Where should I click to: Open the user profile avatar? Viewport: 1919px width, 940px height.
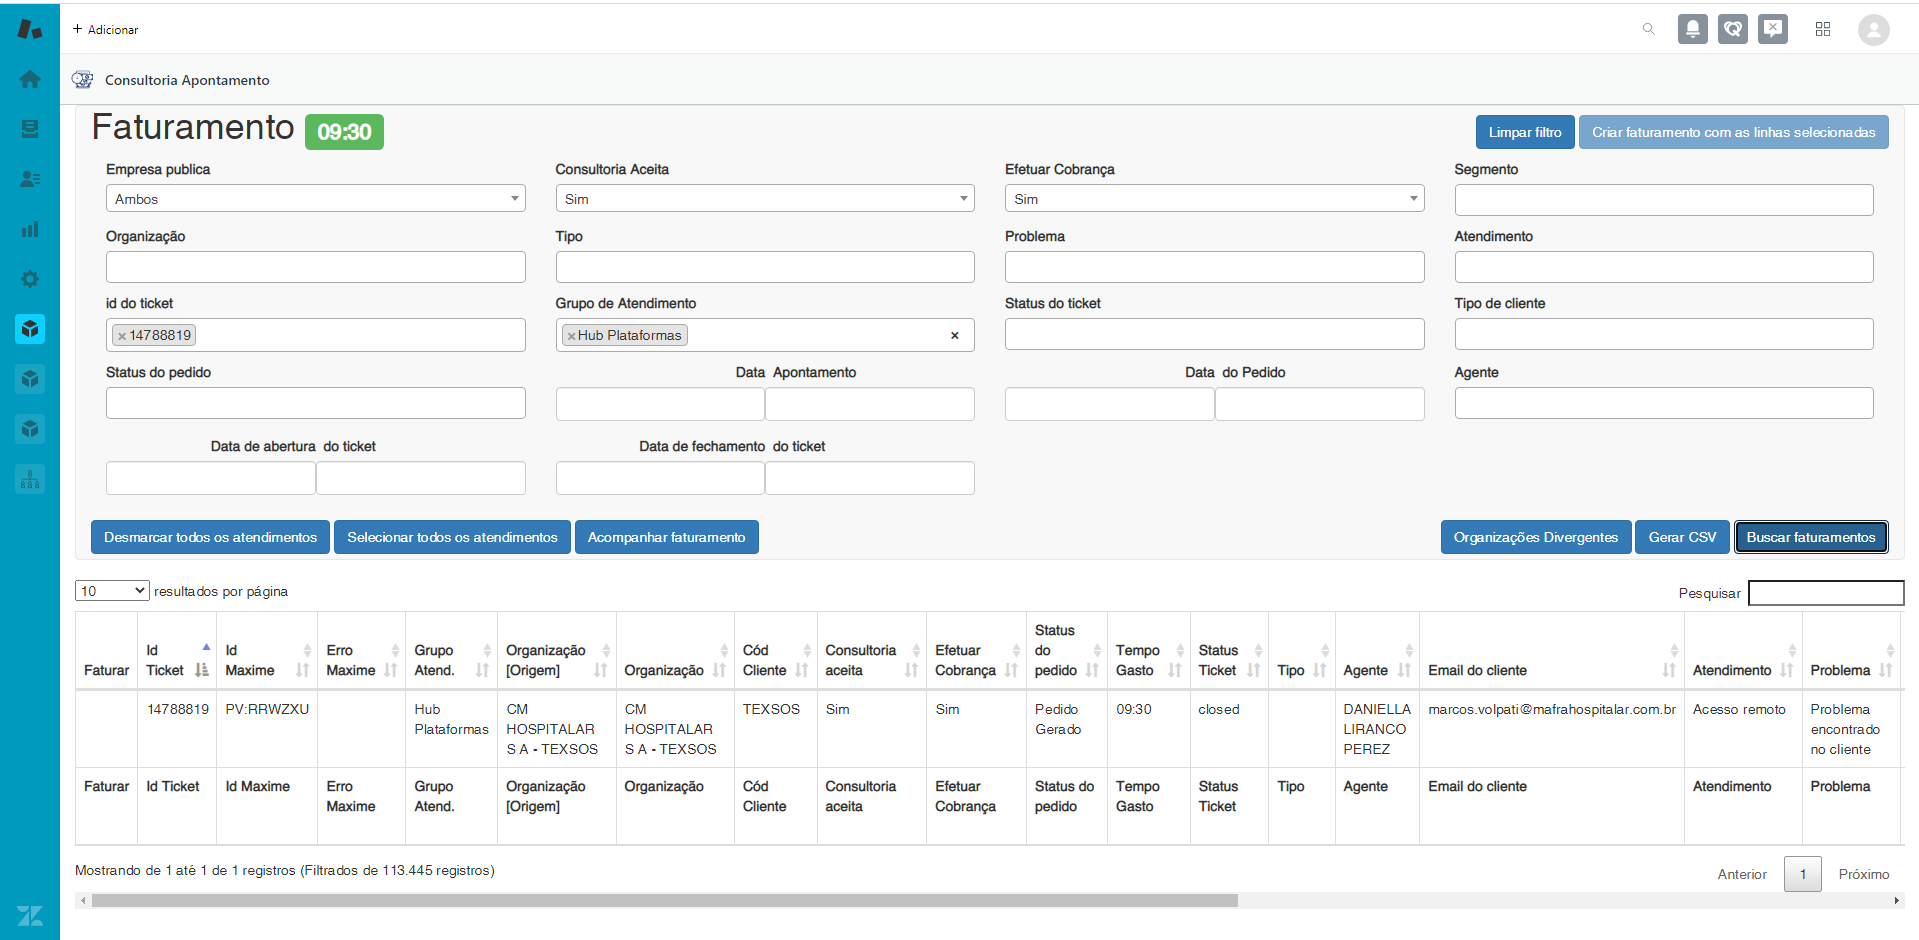[x=1873, y=30]
